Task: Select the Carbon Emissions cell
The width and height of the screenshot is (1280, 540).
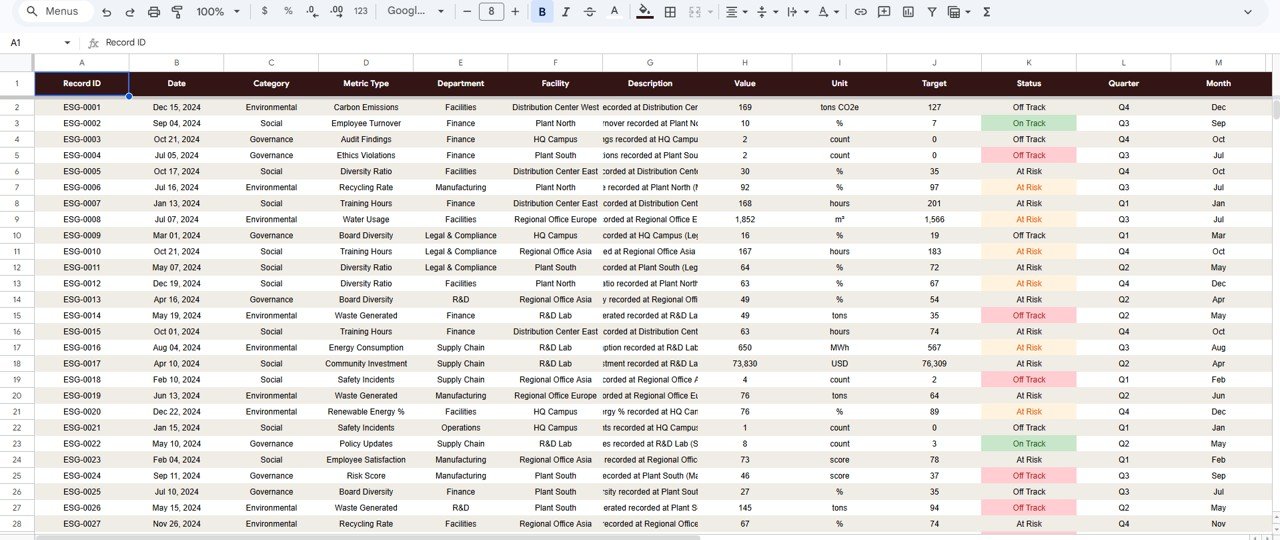Action: 366,107
